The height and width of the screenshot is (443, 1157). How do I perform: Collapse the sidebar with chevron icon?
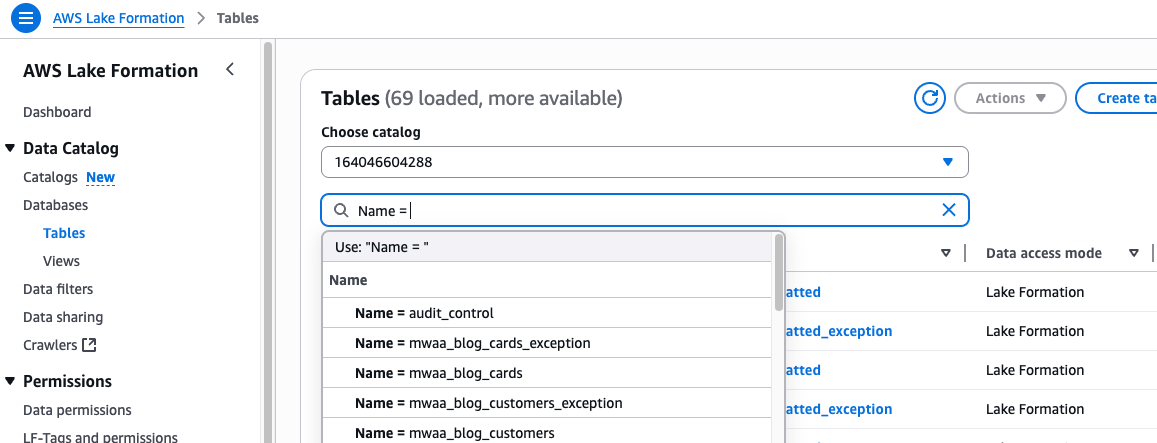pos(230,70)
